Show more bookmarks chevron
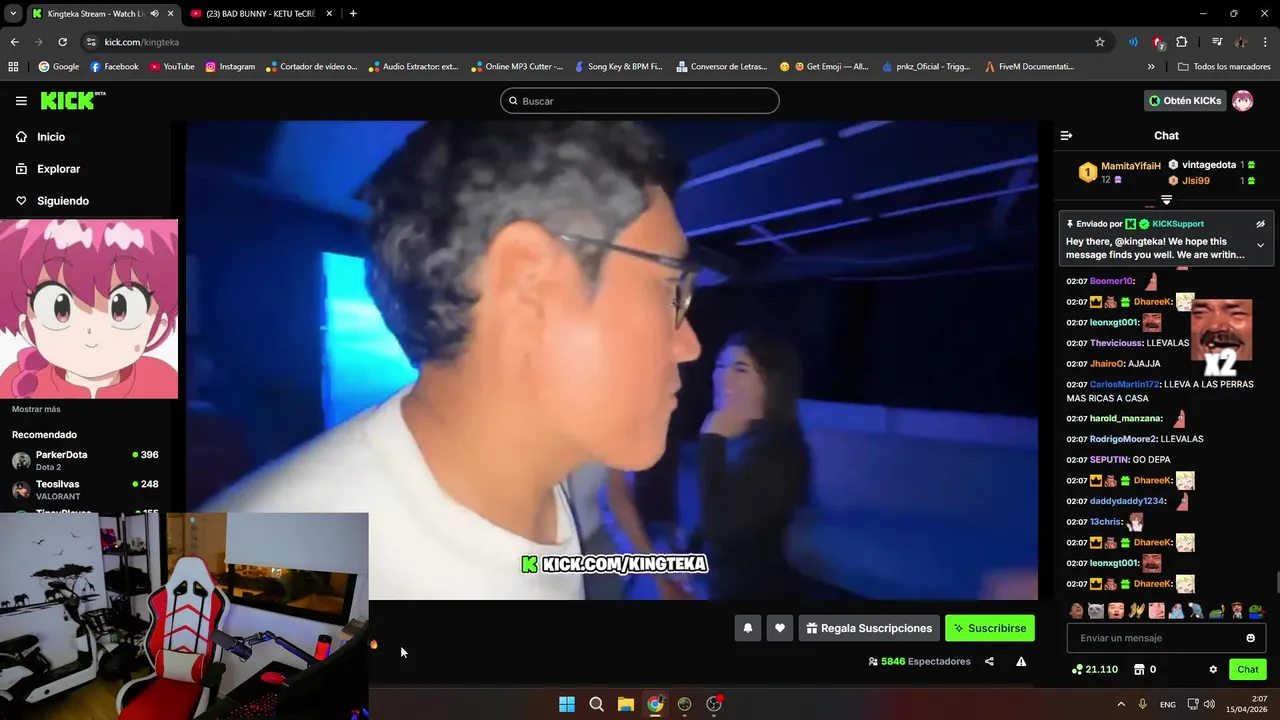The width and height of the screenshot is (1280, 720). tap(1151, 67)
